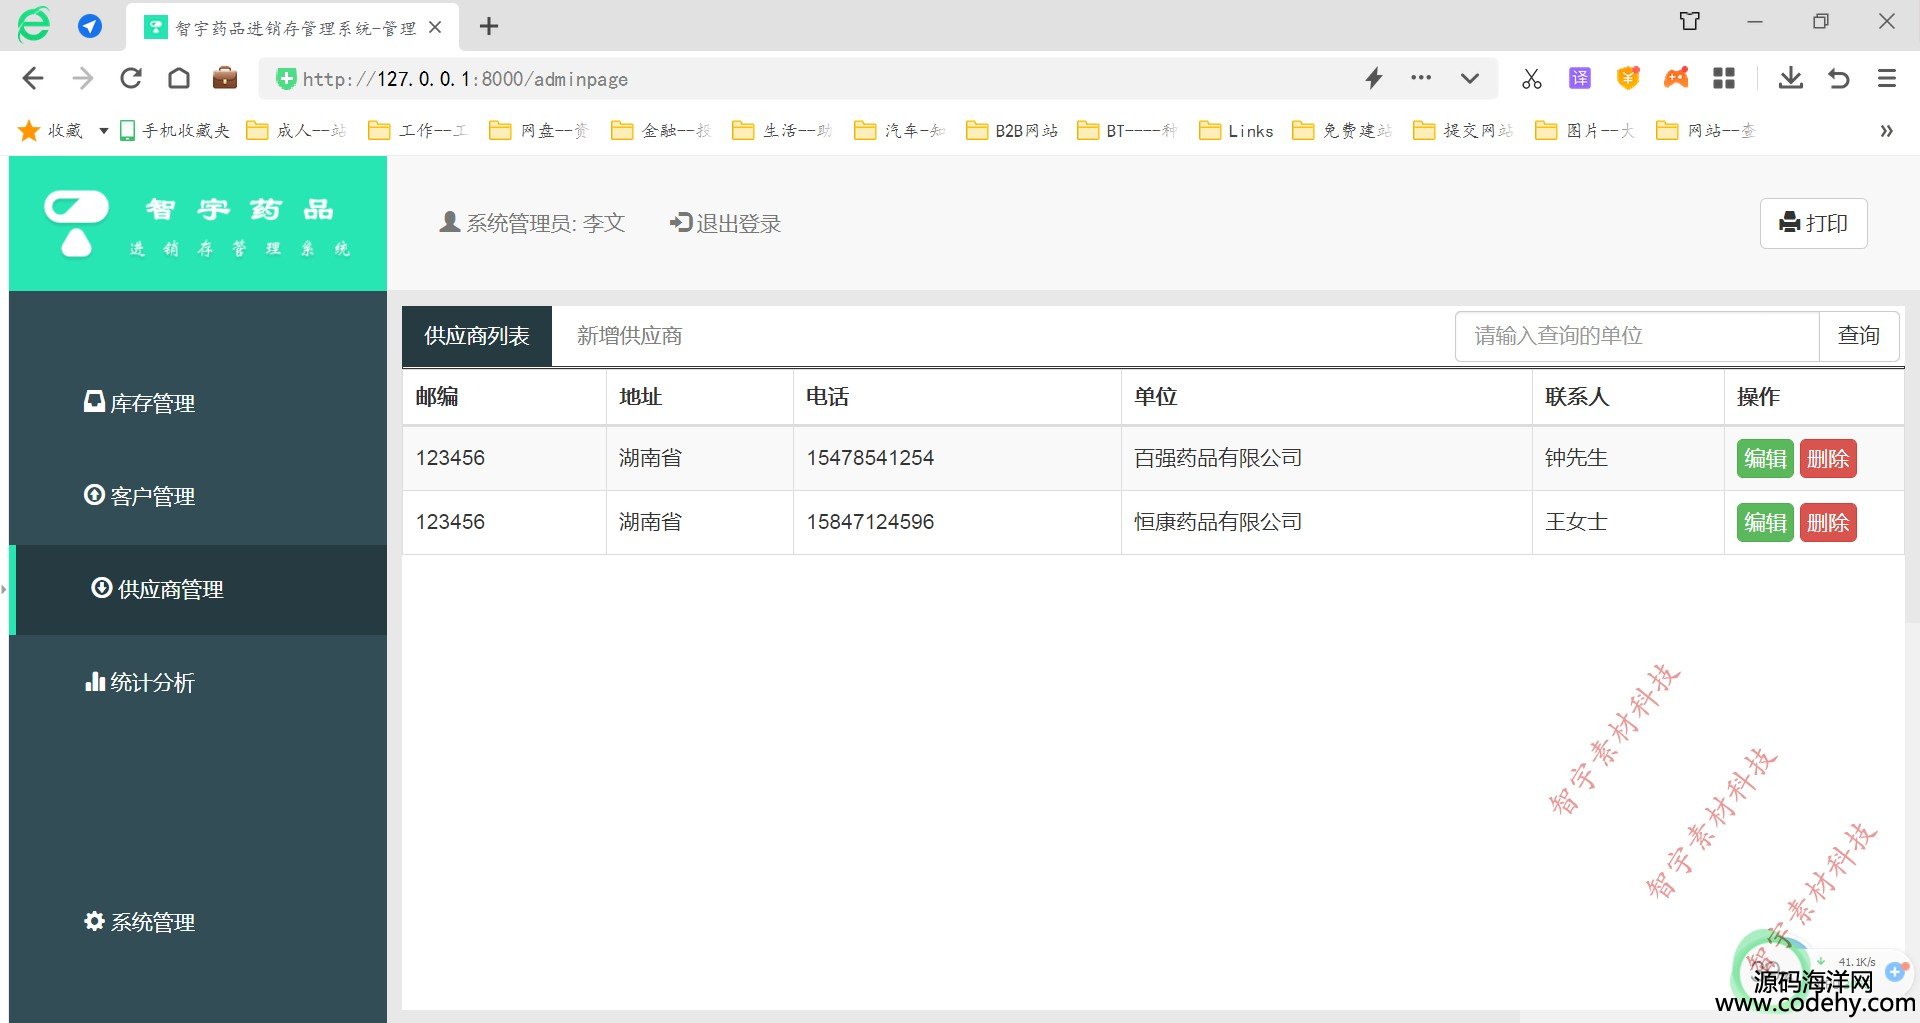This screenshot has width=1920, height=1023.
Task: Open the scissors screenshot tool
Action: click(1531, 78)
